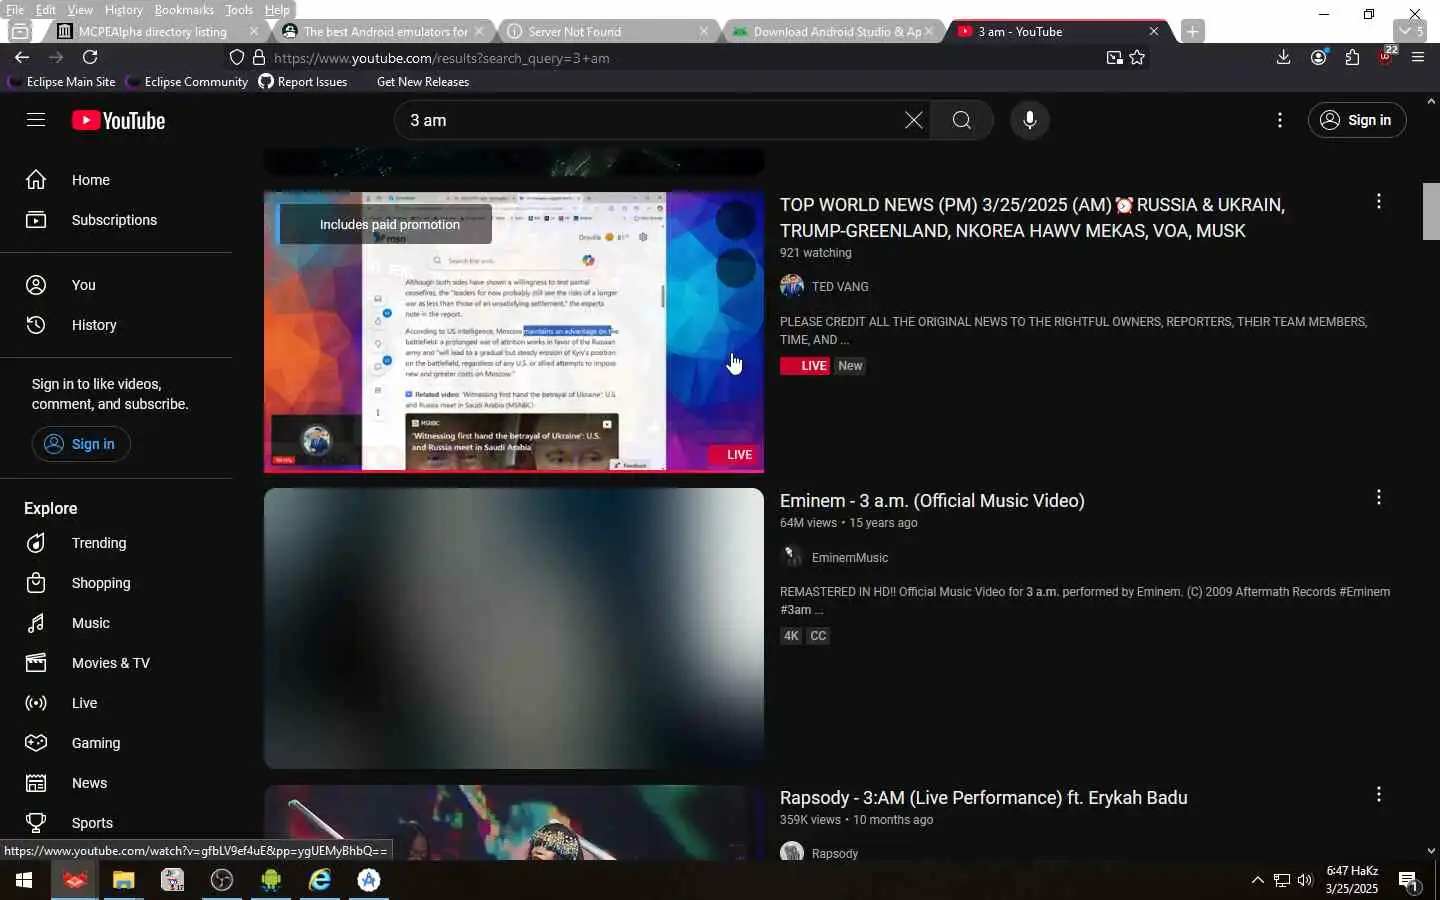The height and width of the screenshot is (900, 1440).
Task: Open the Help menu
Action: click(277, 10)
